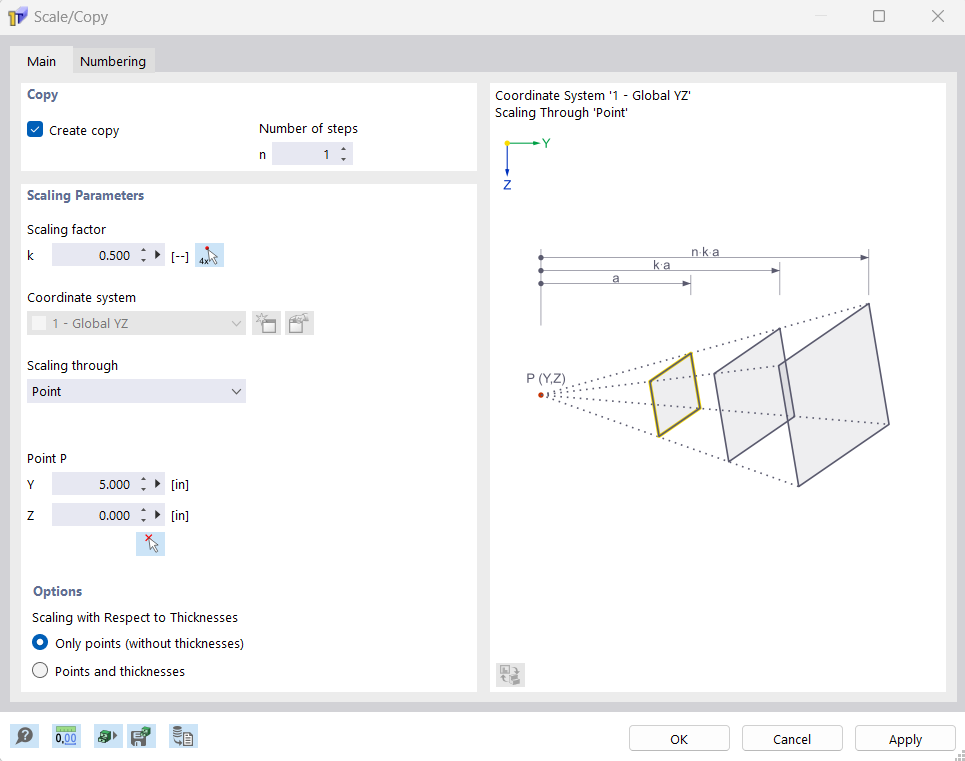Click the 'P (Y,Z)' label in preview
The width and height of the screenshot is (965, 761).
[x=545, y=378]
